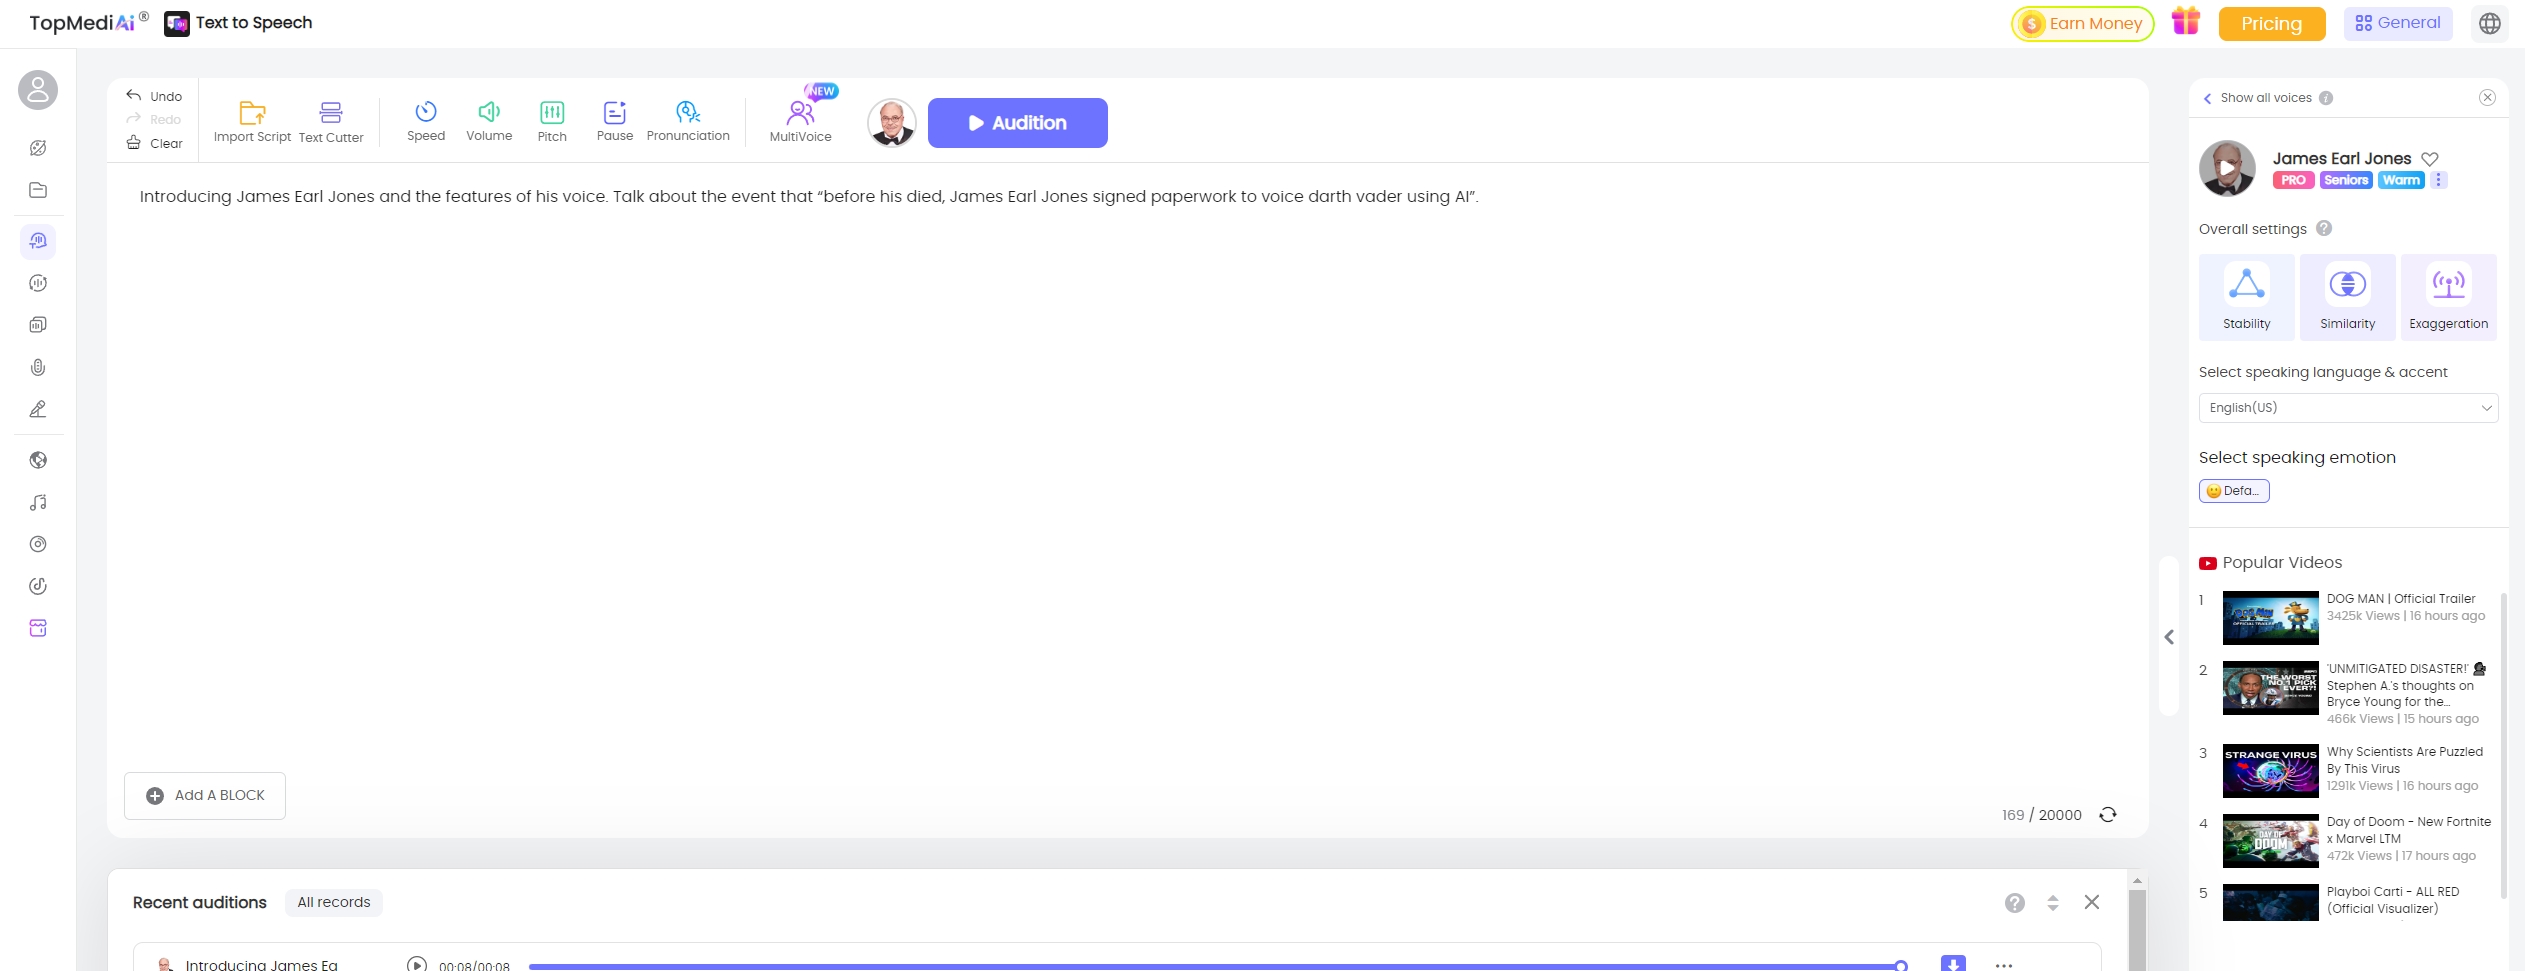Open the Similarity setting

tap(2348, 297)
